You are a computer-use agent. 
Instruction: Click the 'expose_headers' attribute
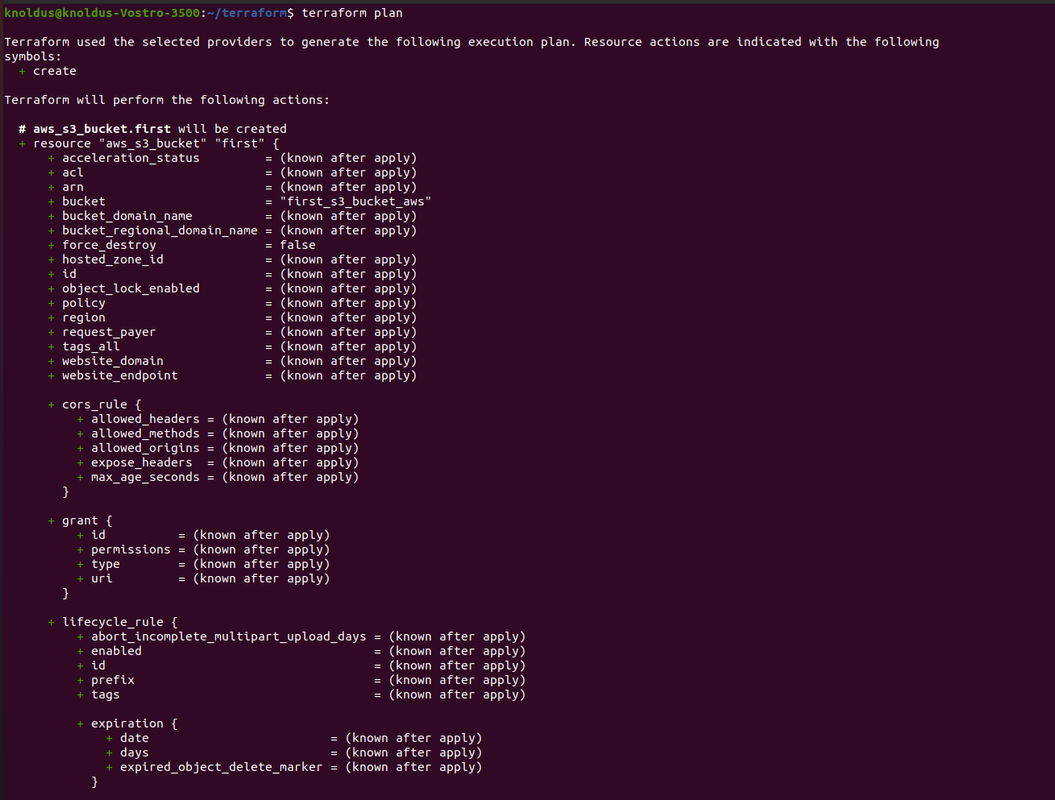coord(141,463)
